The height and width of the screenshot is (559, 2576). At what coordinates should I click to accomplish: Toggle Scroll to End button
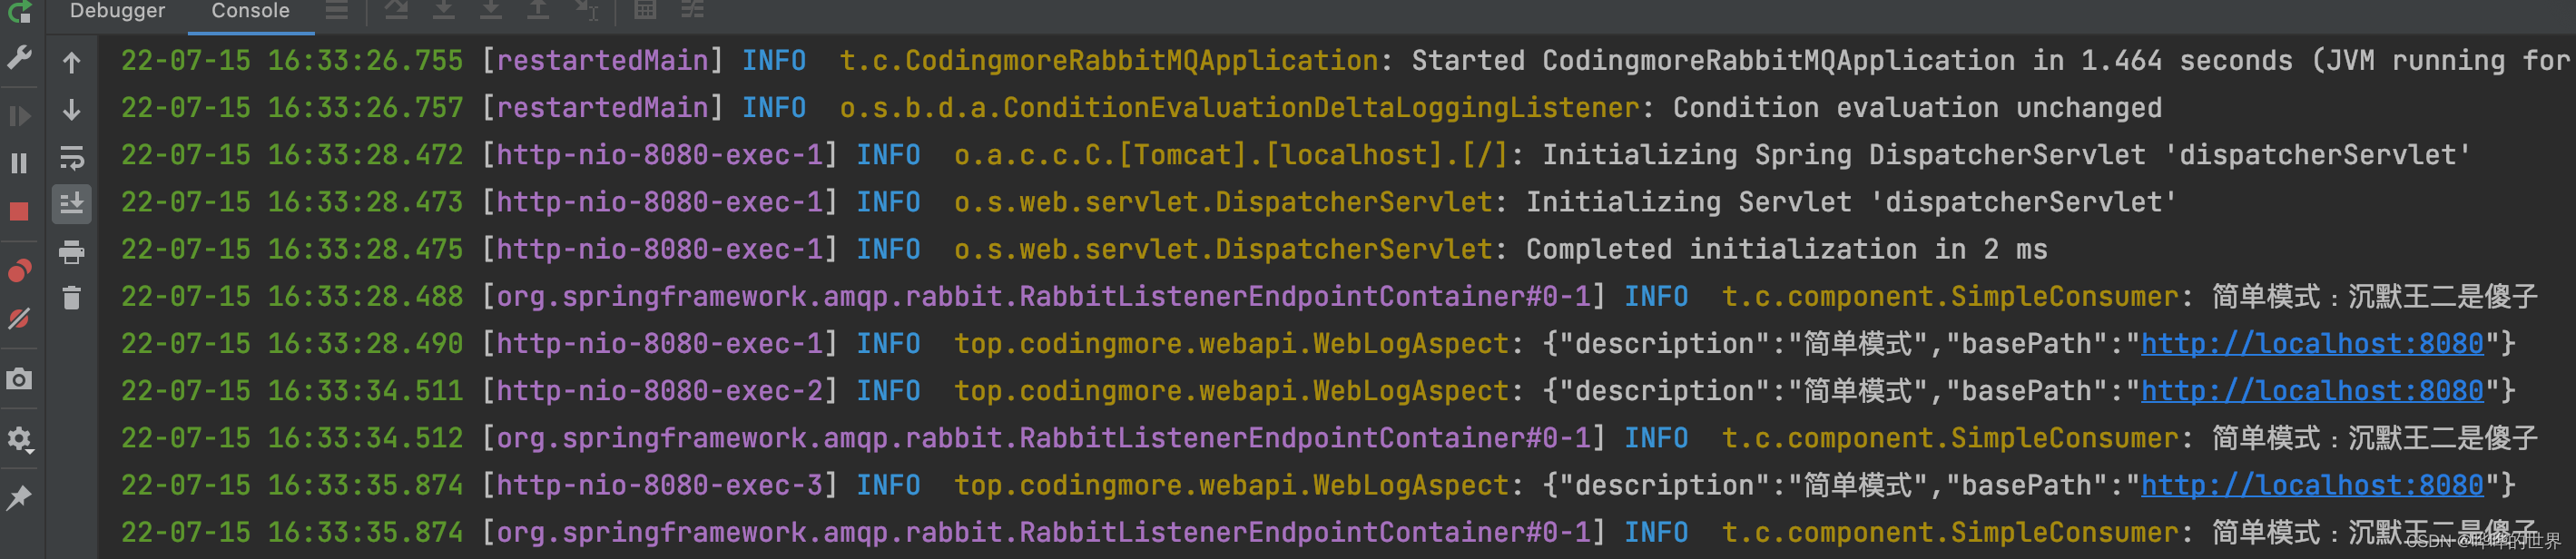[x=72, y=204]
